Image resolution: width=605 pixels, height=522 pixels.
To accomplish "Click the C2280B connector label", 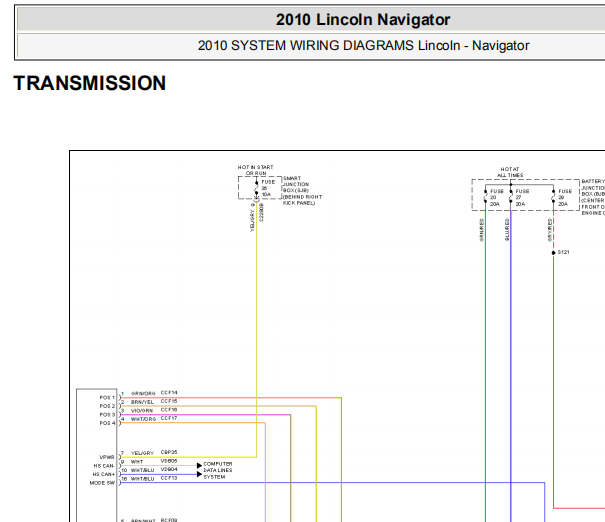I will point(262,213).
